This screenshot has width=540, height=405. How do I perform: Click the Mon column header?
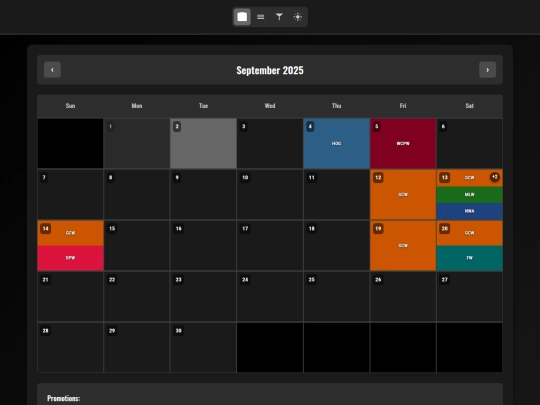[137, 106]
